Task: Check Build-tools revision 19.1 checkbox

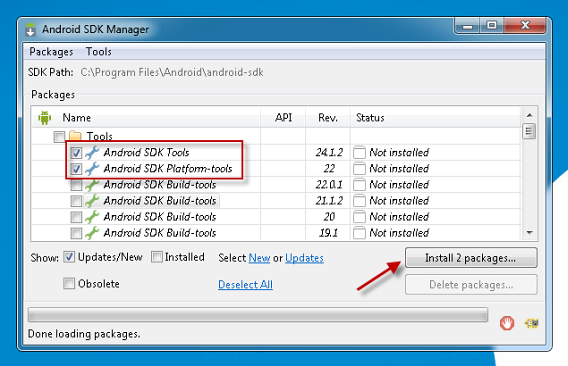Action: 76,233
